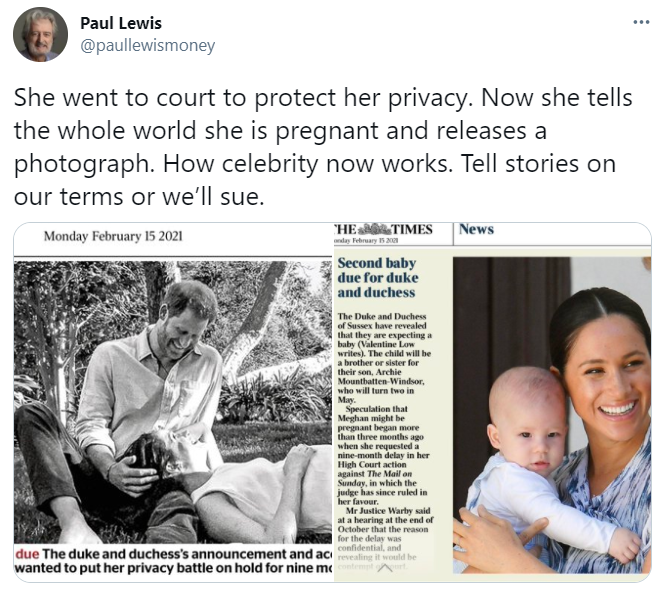Viewport: 666px width, 593px height.
Task: Open the tweet's more options menu
Action: coord(641,22)
